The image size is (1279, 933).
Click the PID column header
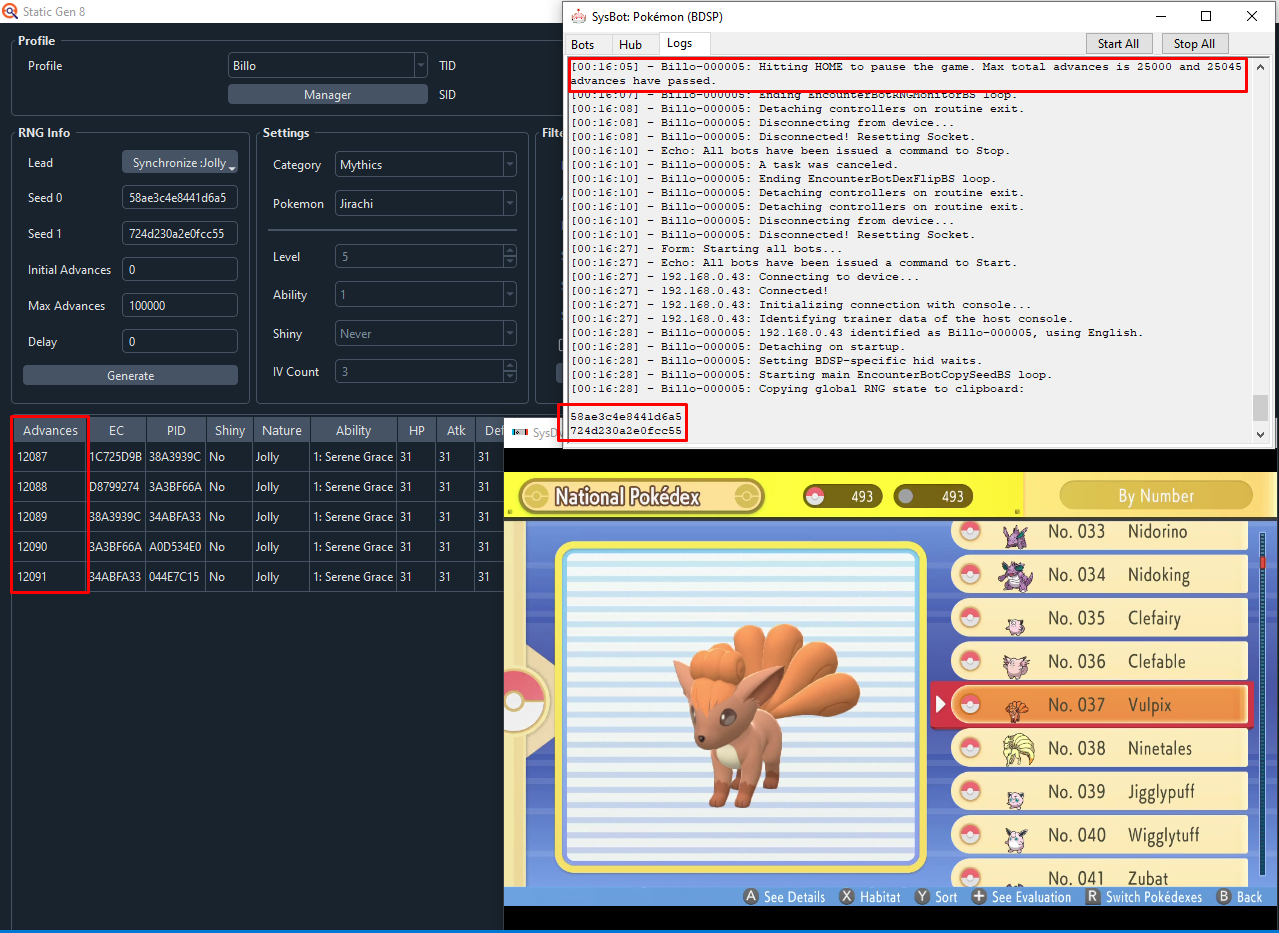click(176, 430)
